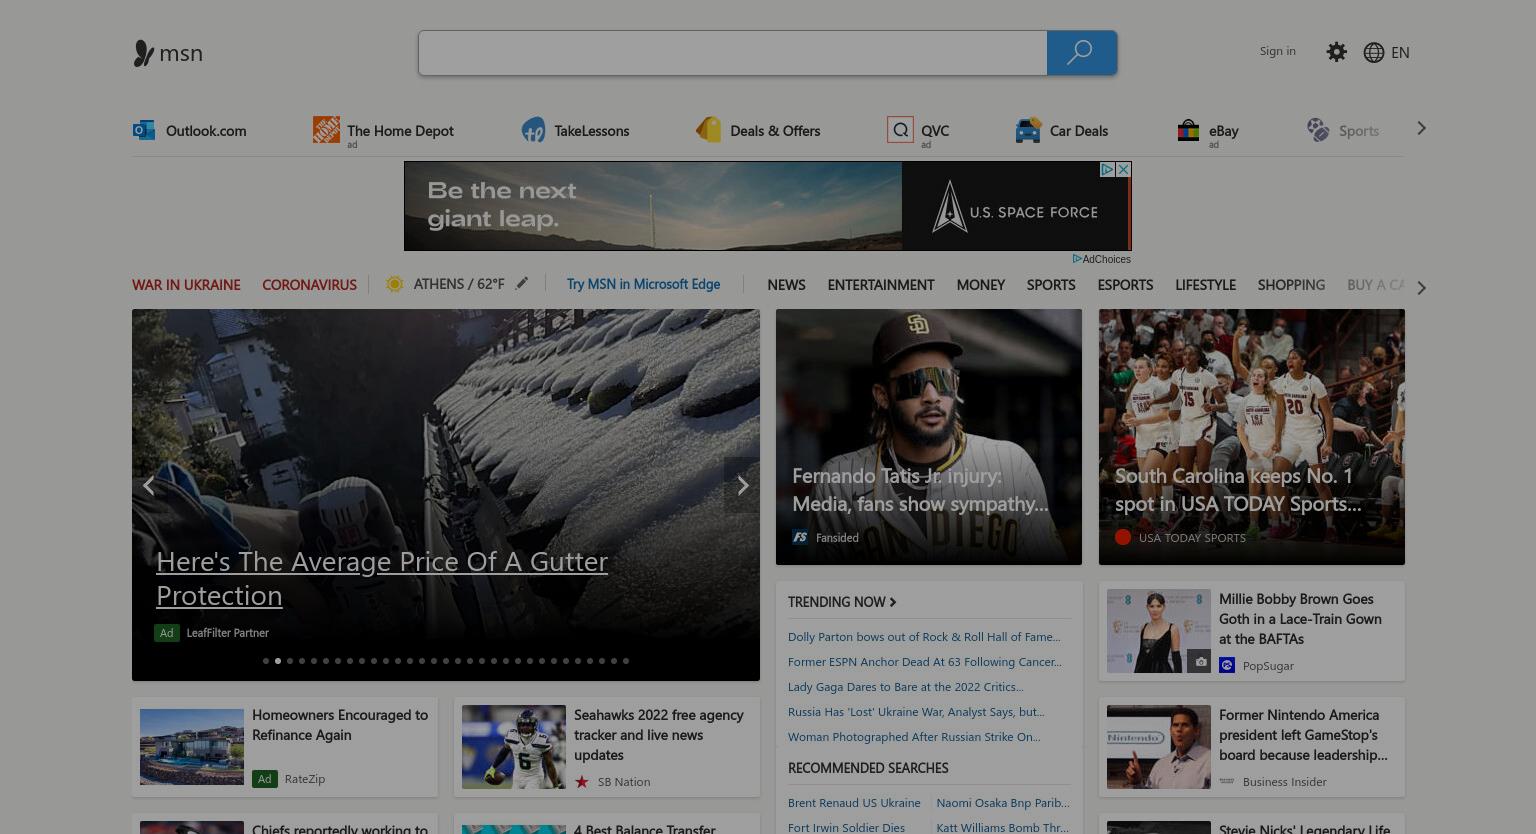Screen dimensions: 1536x834
Task: Open Former ESPN Anchor trending story
Action: [925, 661]
